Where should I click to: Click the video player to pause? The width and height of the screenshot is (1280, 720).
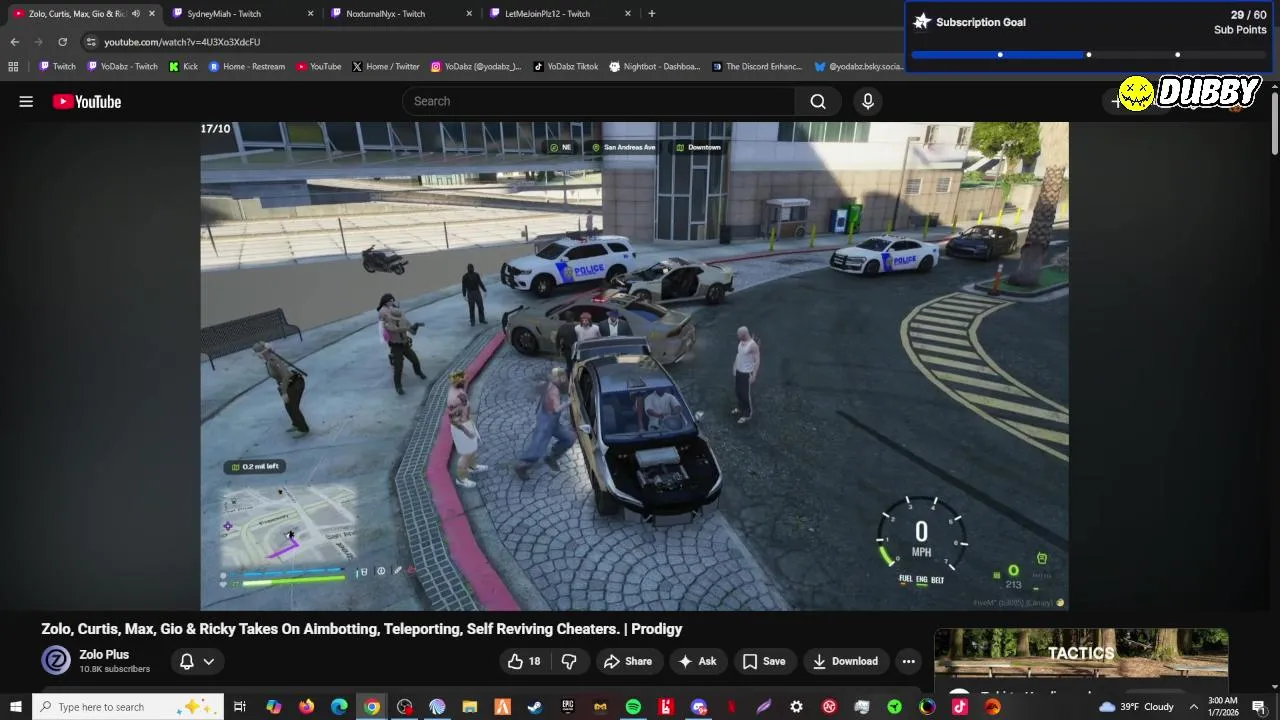(634, 366)
